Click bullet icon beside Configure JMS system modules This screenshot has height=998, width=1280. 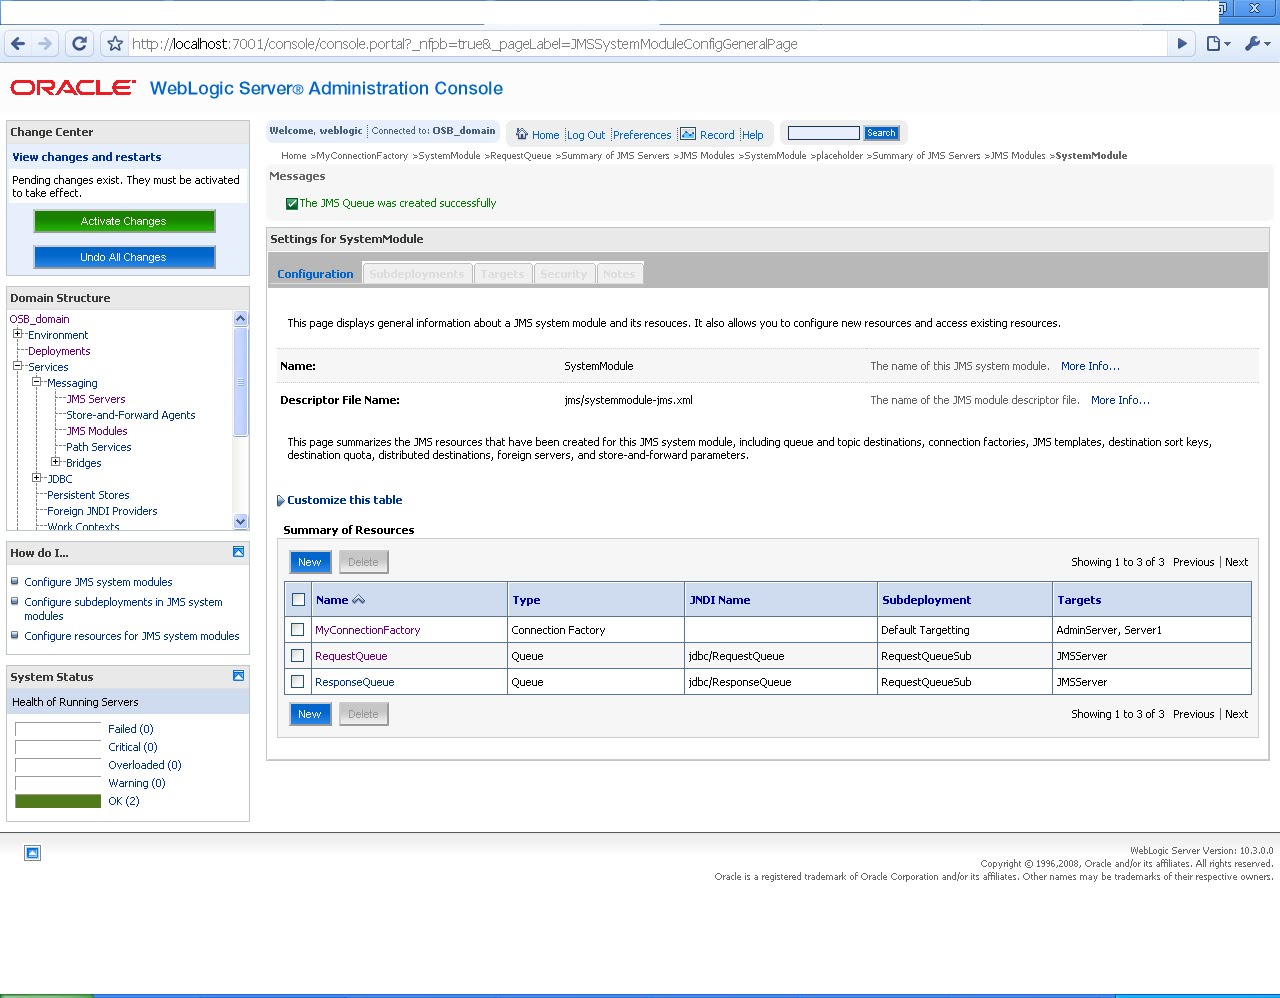tap(15, 581)
